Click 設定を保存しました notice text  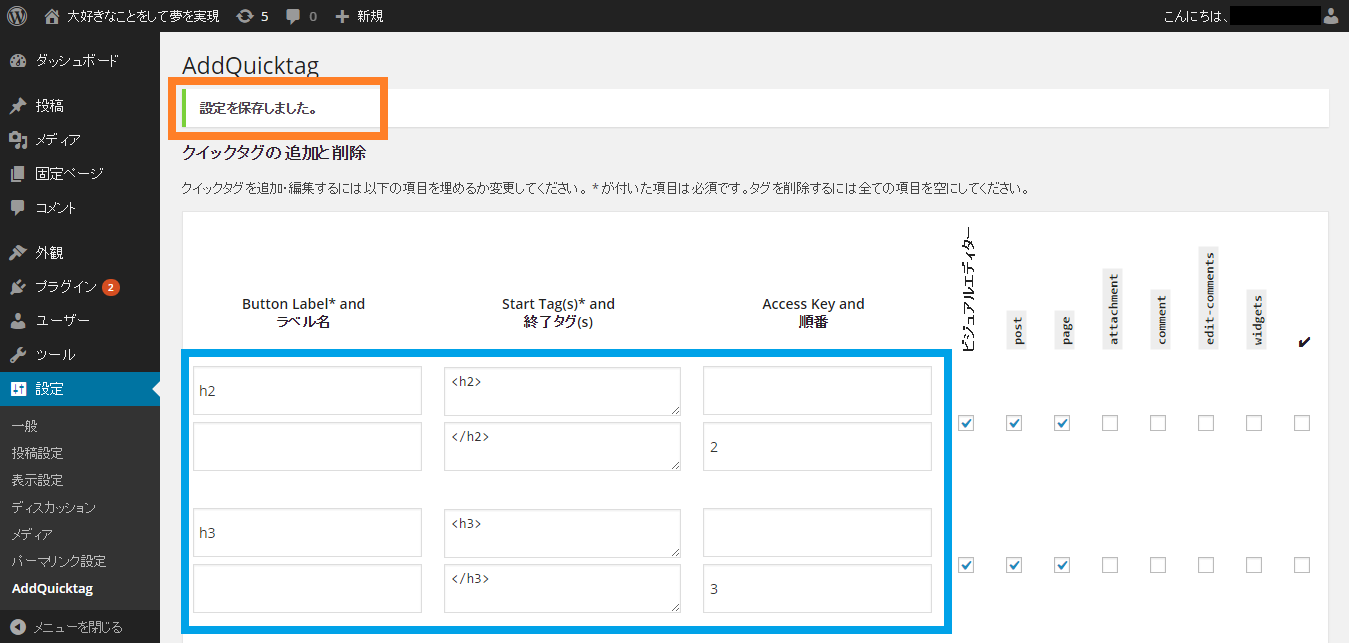pos(258,107)
